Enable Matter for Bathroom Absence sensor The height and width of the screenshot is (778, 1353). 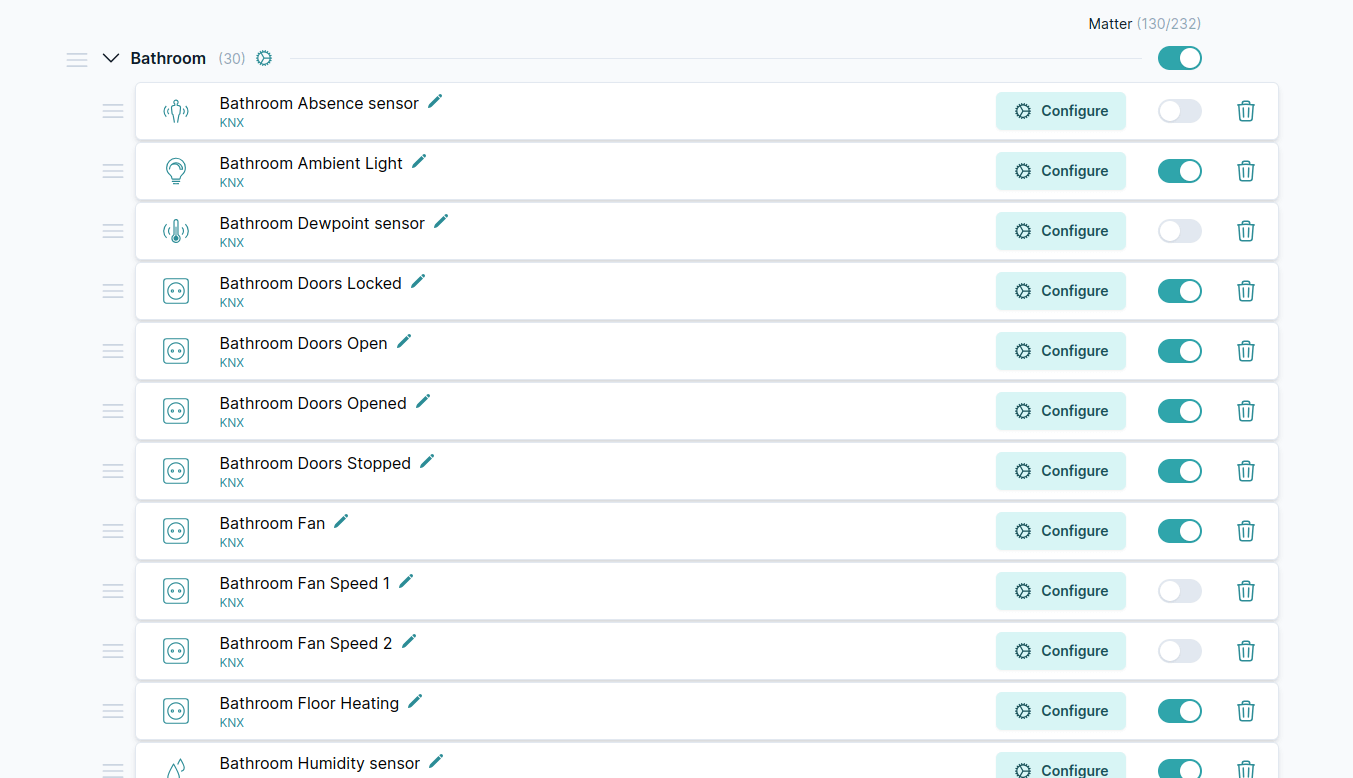(1179, 111)
